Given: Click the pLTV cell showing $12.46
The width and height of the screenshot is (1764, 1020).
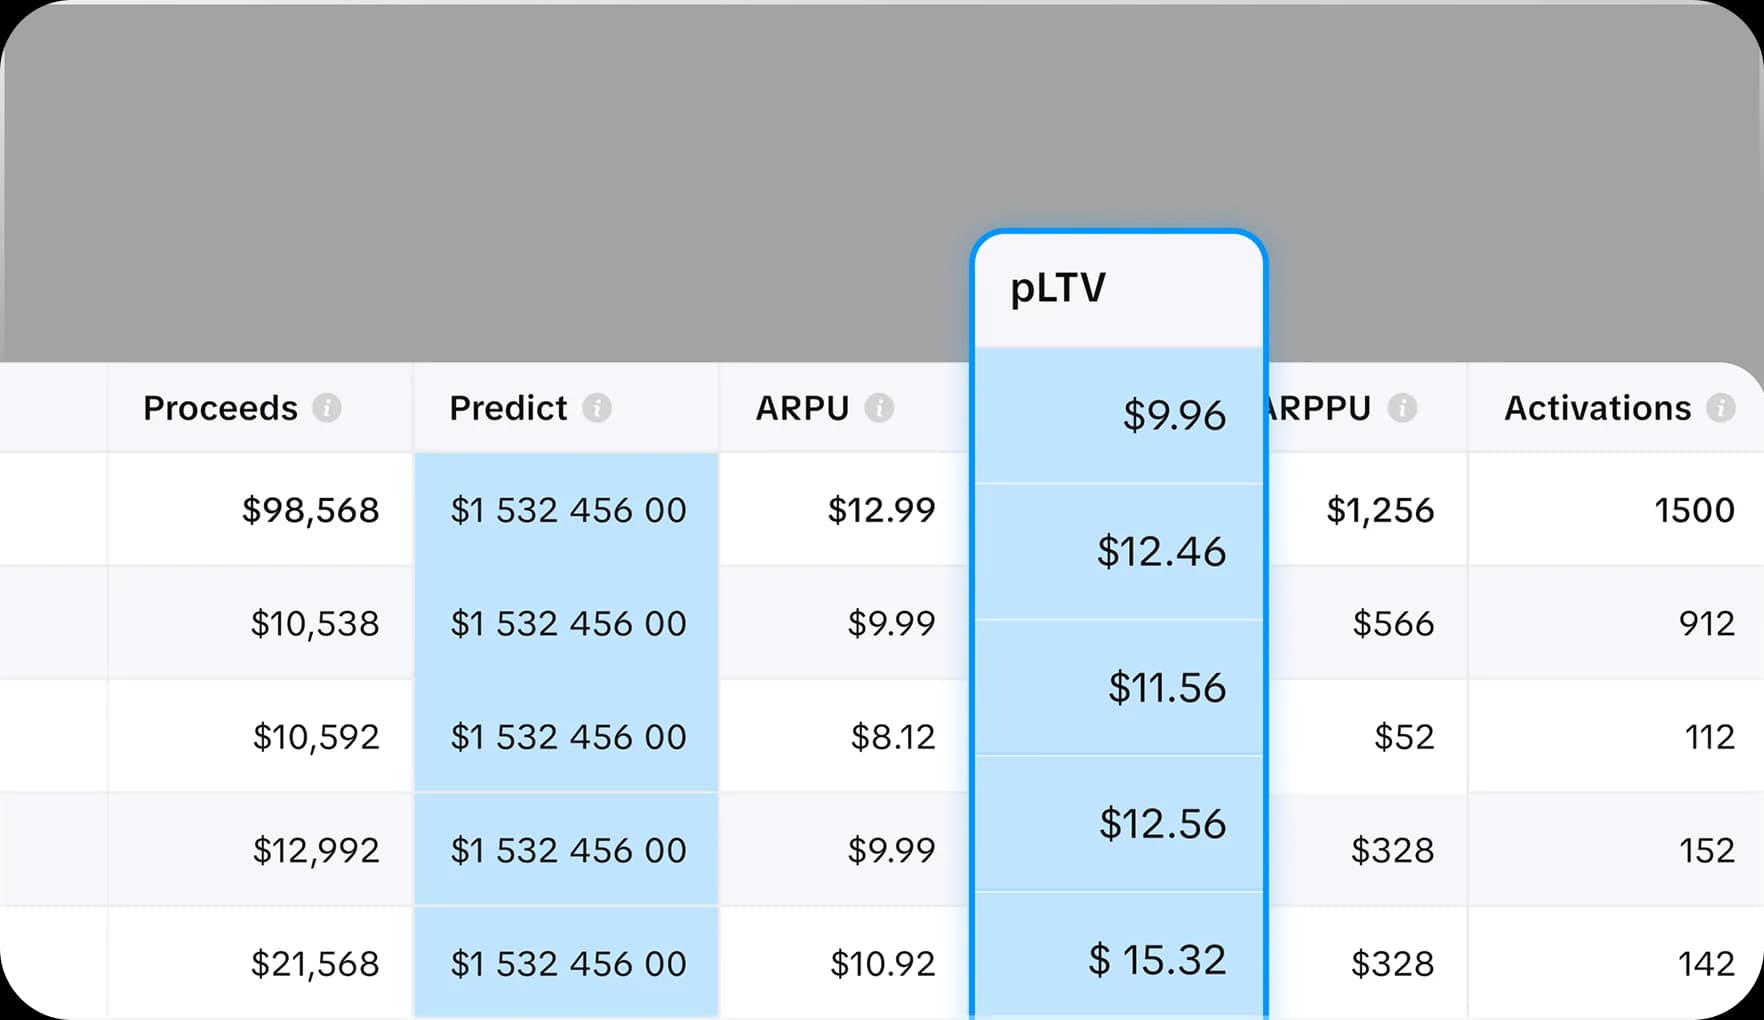Looking at the screenshot, I should pos(1163,552).
